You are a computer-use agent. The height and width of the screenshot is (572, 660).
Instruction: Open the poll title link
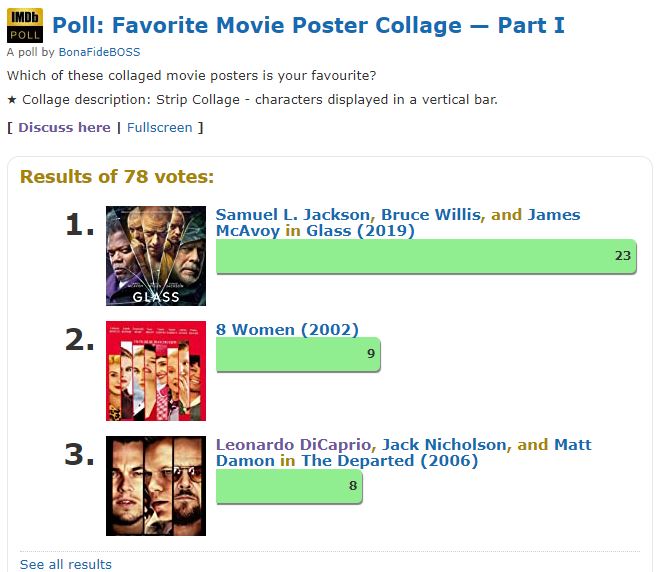pos(308,24)
